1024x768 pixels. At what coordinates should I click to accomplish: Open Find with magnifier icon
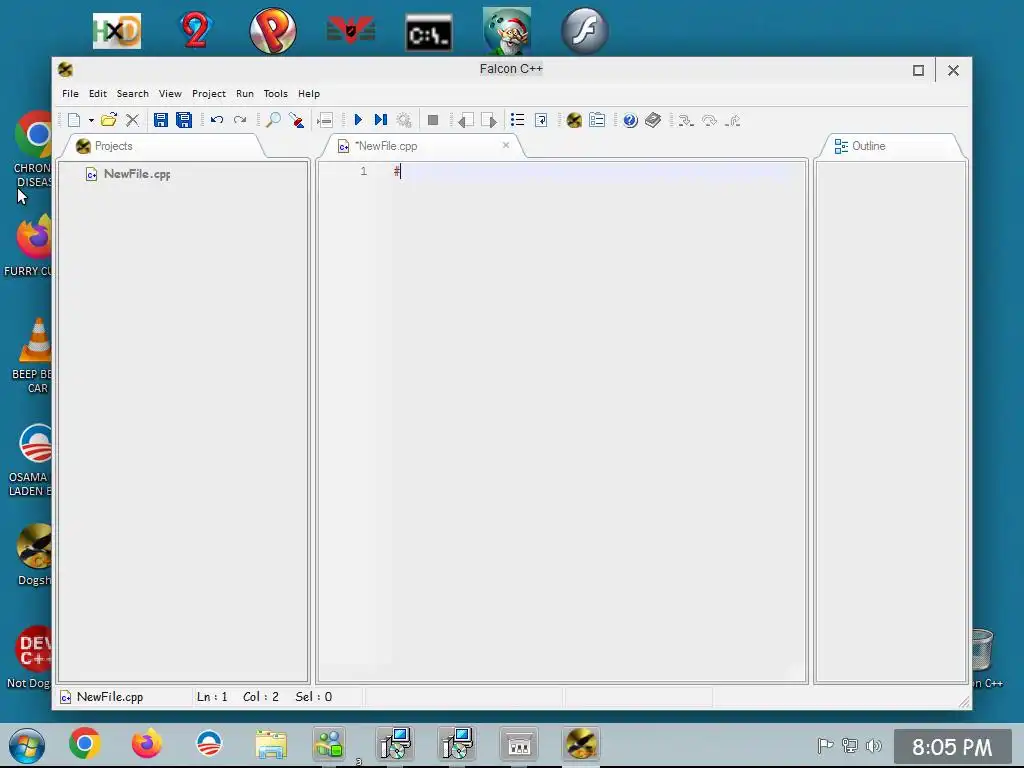point(273,120)
